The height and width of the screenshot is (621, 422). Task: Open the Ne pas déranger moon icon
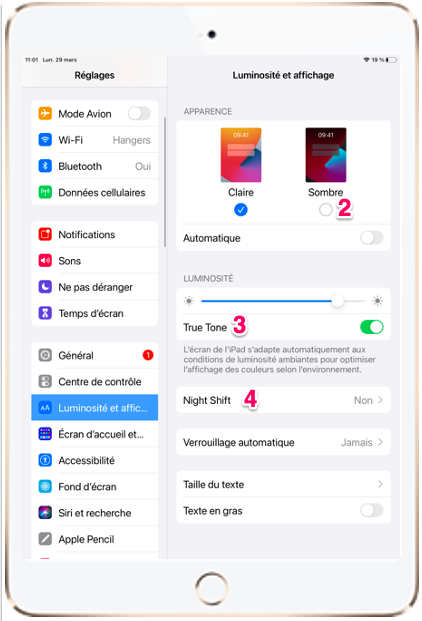click(45, 286)
